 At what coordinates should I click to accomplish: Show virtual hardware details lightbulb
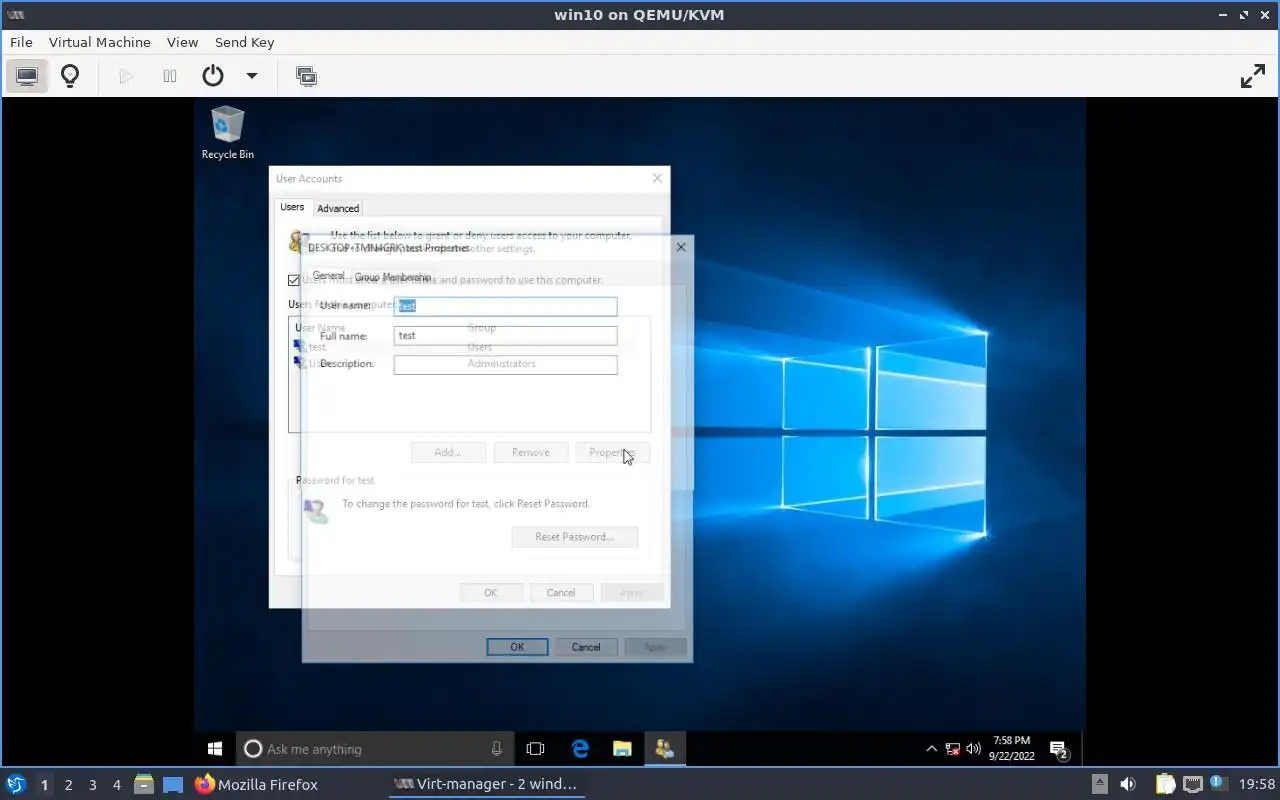point(70,76)
